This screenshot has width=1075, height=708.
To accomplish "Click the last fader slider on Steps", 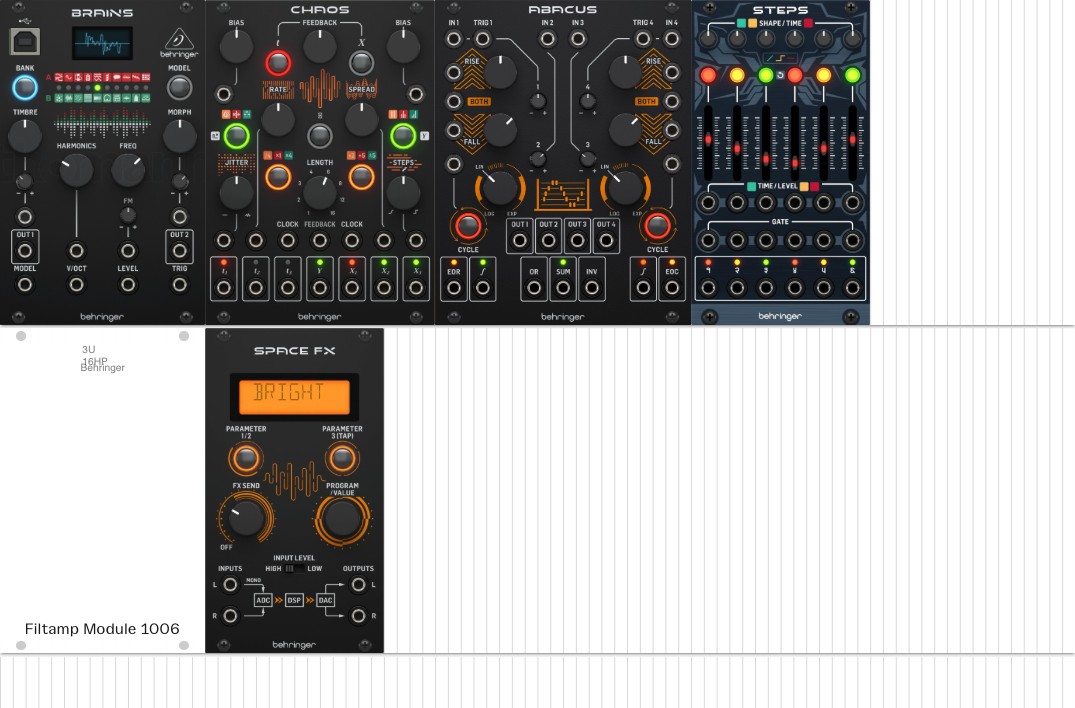I will click(852, 140).
